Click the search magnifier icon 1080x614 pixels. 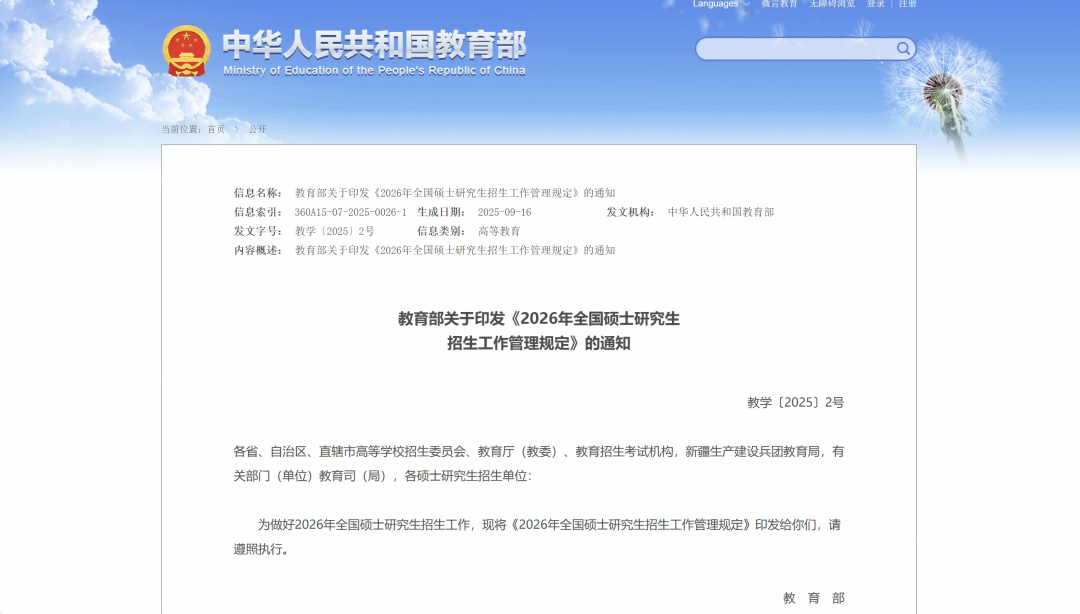point(903,49)
